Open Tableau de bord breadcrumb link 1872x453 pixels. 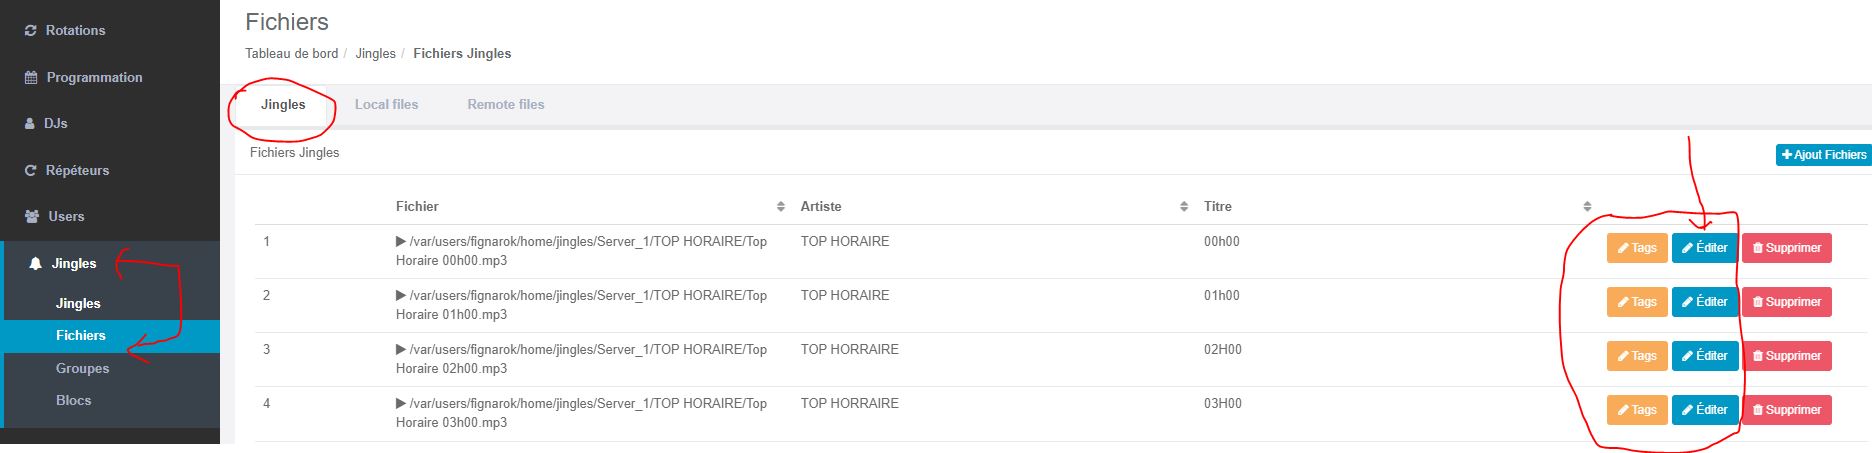[x=291, y=53]
